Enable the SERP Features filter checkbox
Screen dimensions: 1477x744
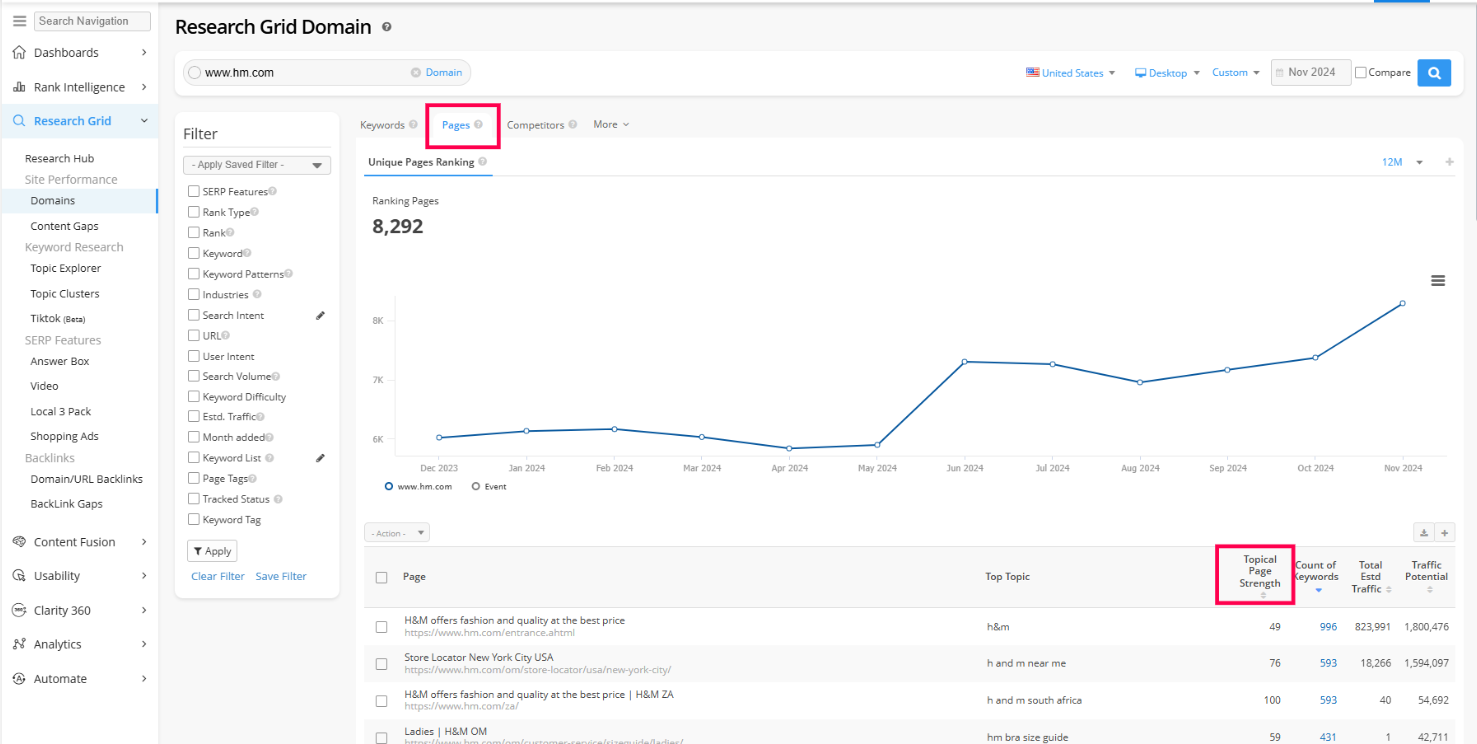[x=194, y=192]
